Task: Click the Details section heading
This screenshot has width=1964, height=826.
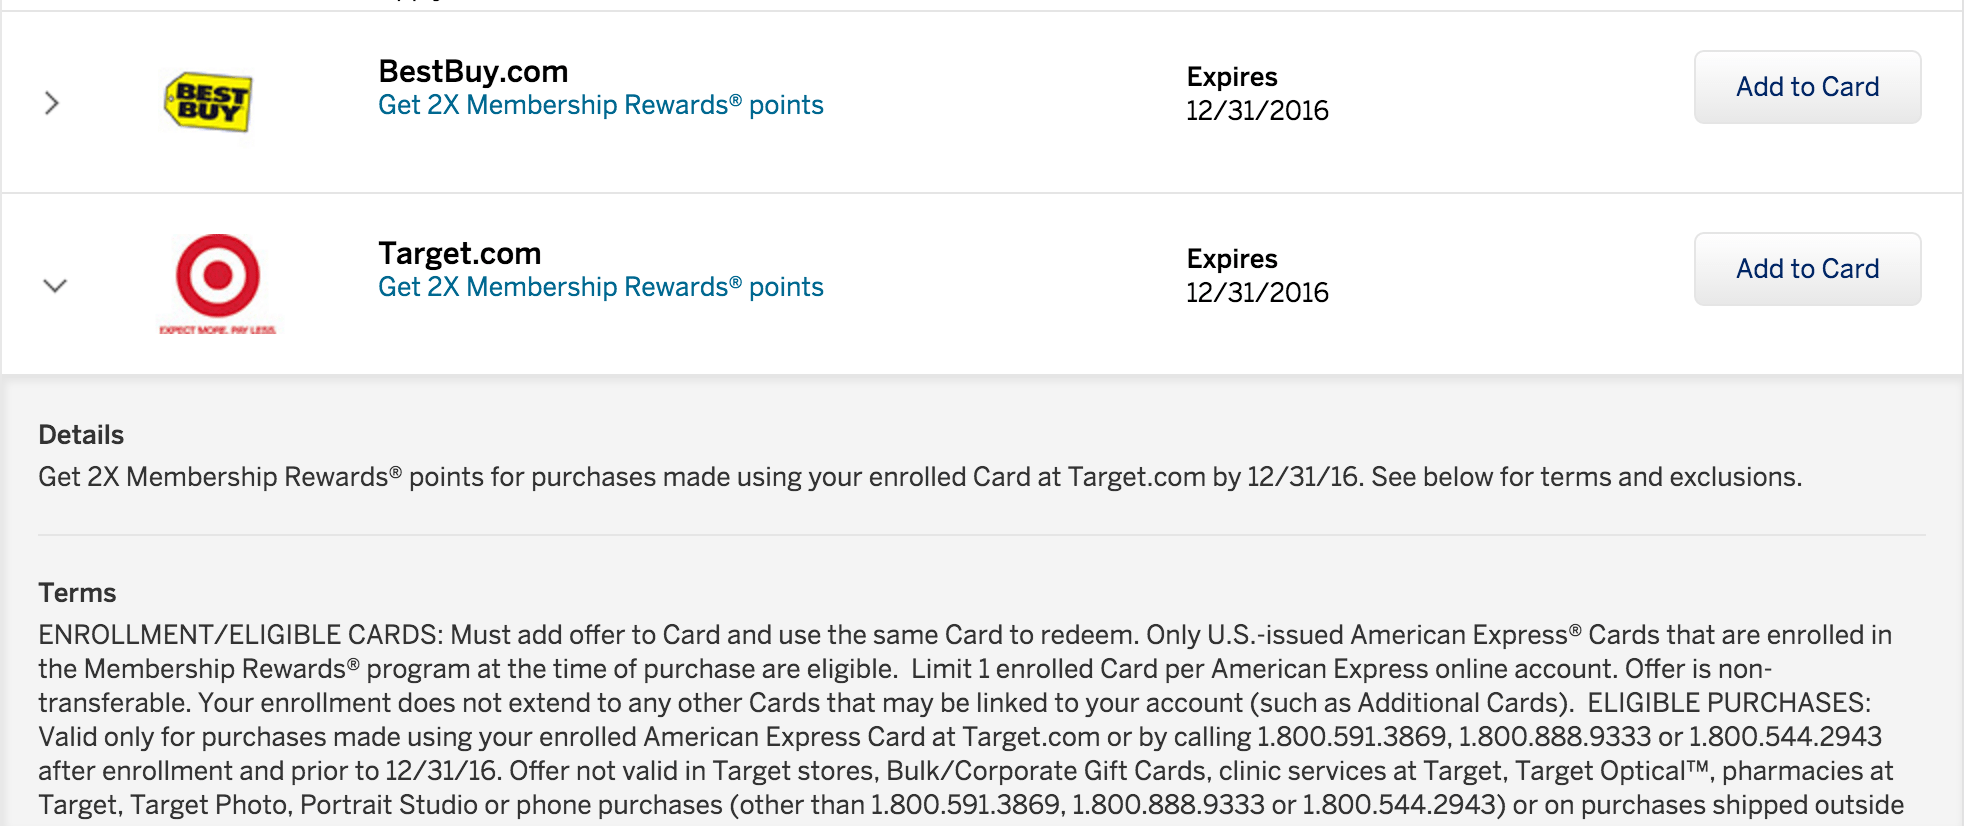Action: pos(81,435)
